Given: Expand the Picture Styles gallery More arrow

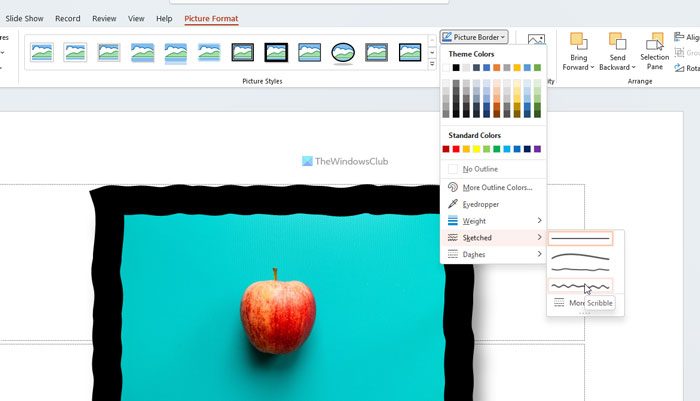Looking at the screenshot, I should tap(432, 64).
